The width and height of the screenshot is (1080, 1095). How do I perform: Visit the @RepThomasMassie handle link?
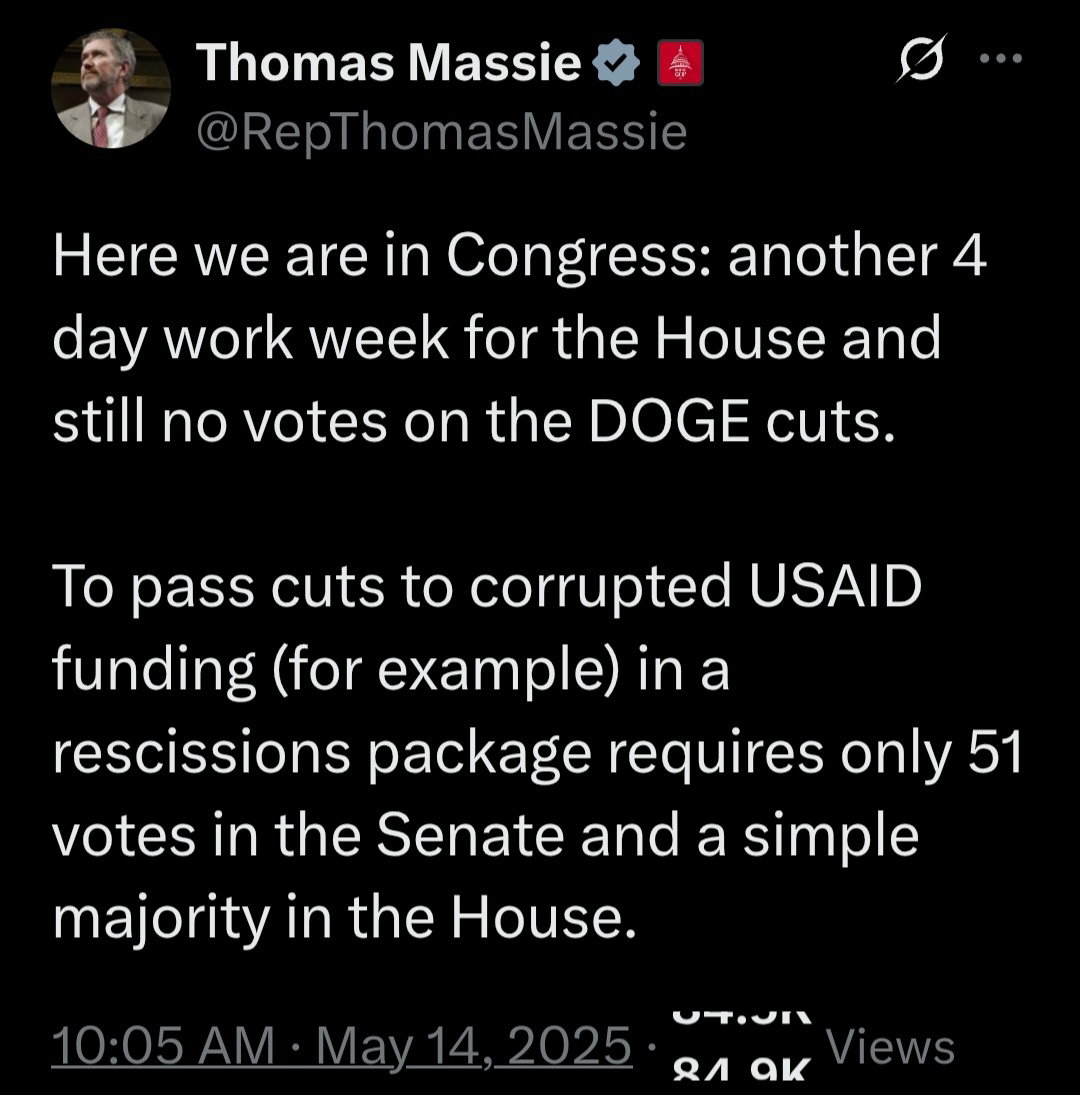(443, 131)
